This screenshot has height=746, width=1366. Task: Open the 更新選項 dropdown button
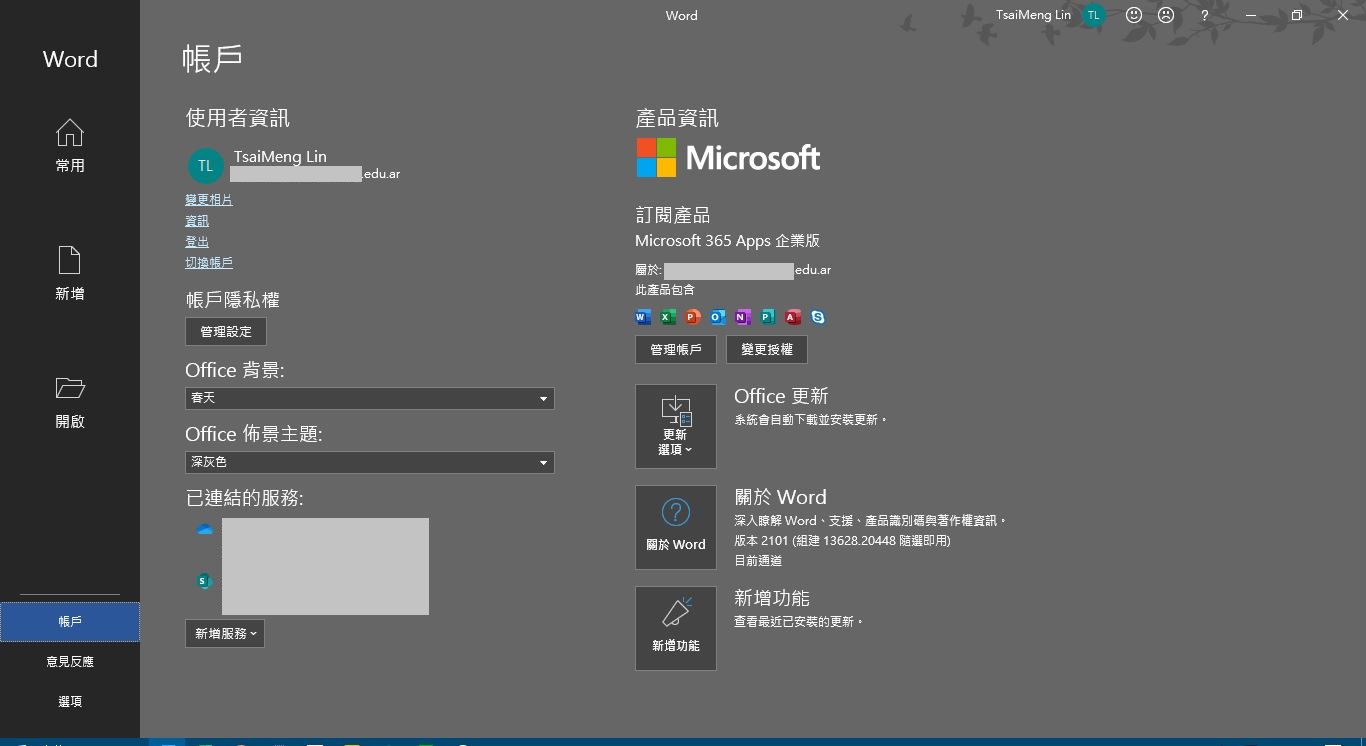point(676,427)
